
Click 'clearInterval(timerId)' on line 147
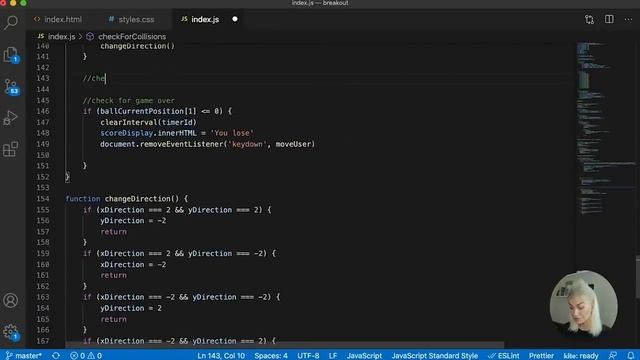point(149,122)
